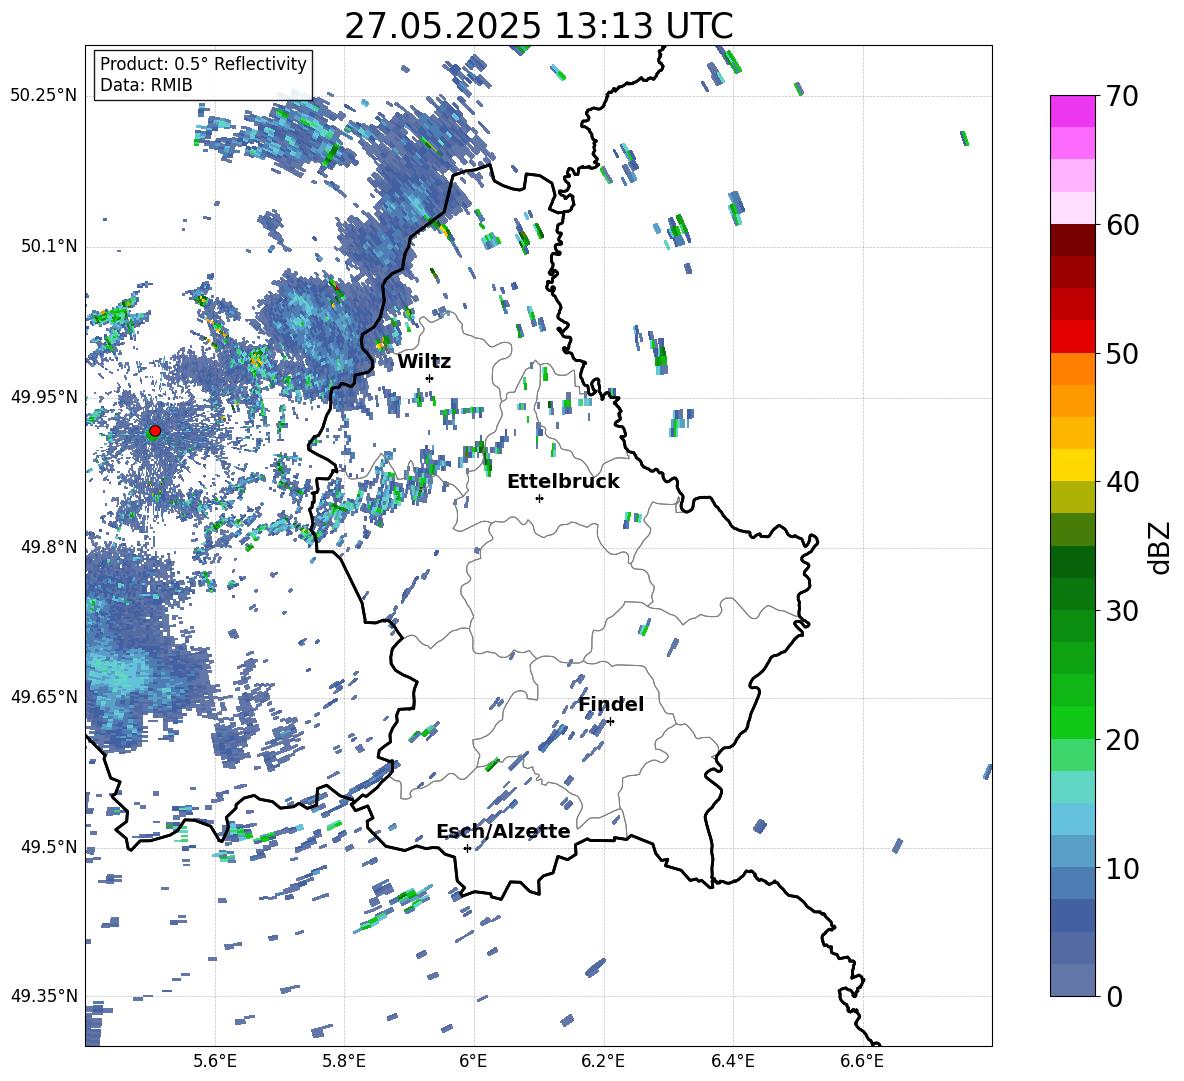Click the colorbar 60 tick label

point(1122,224)
